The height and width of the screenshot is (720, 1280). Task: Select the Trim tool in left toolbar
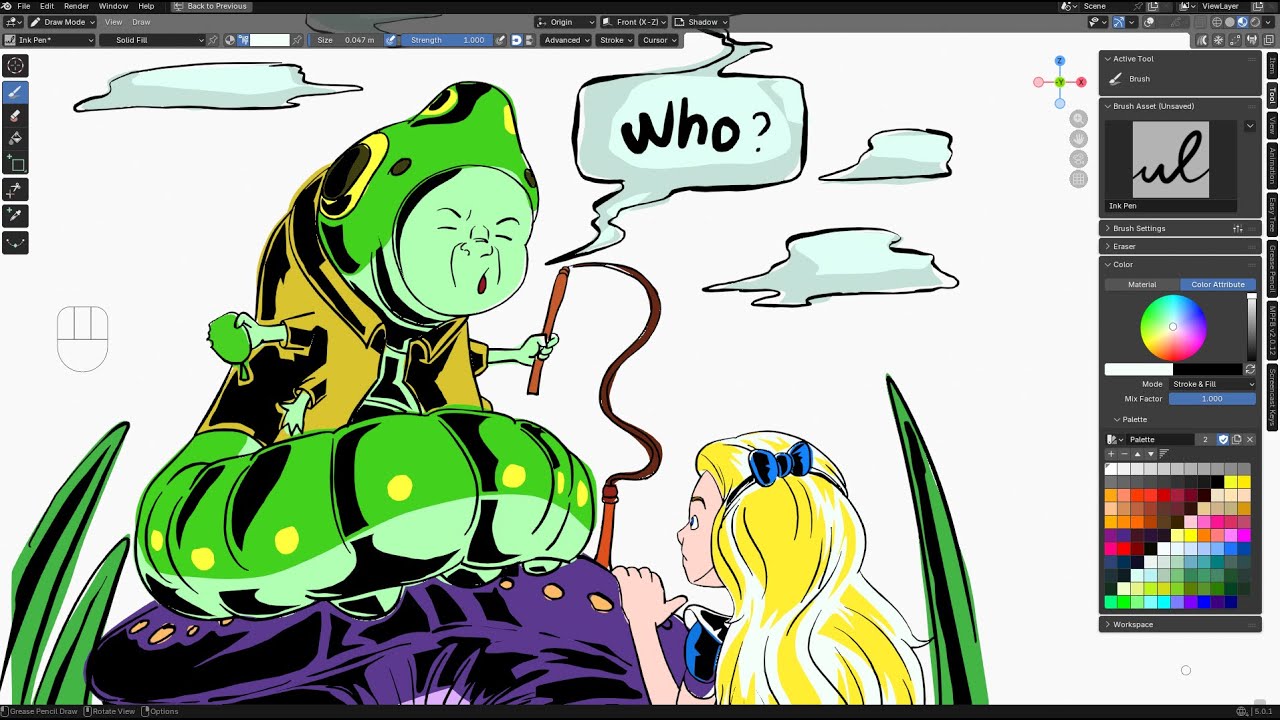pos(16,189)
